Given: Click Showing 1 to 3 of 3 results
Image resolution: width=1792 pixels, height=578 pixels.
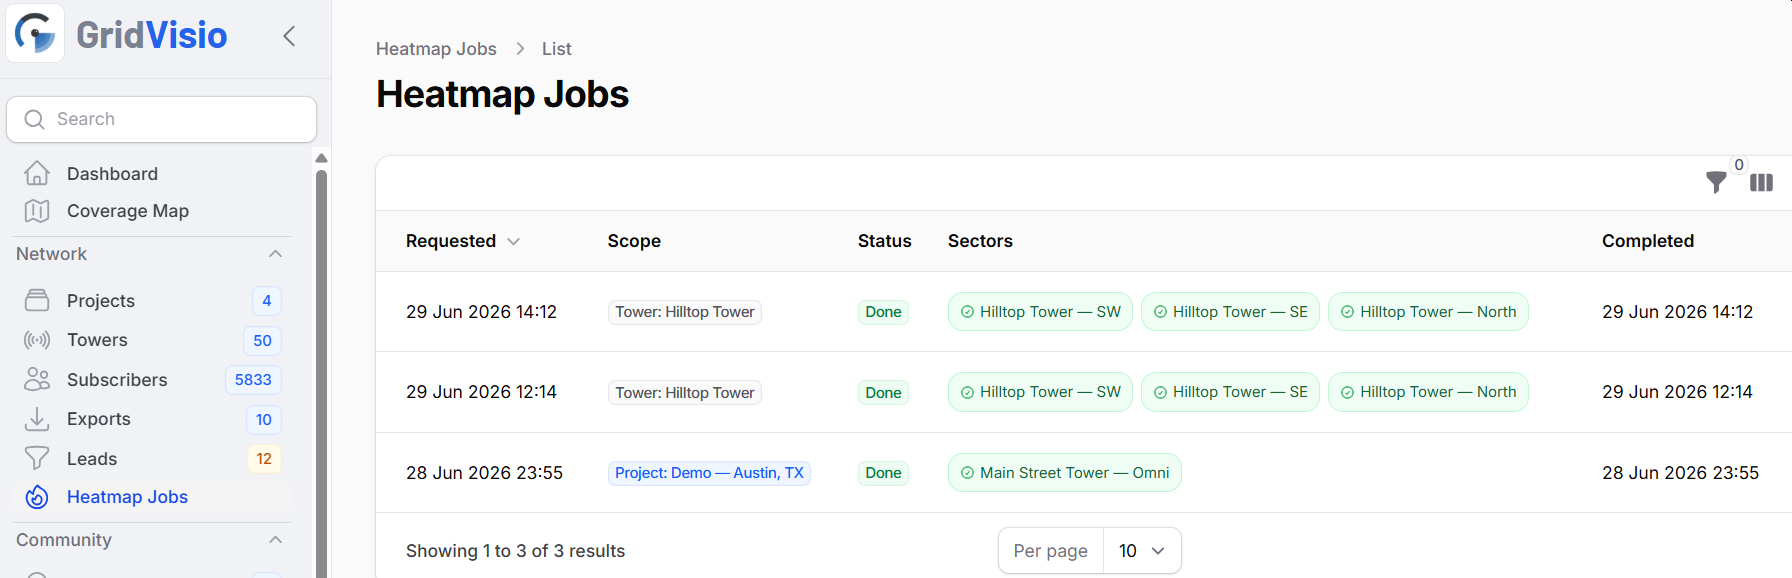Looking at the screenshot, I should pos(515,551).
